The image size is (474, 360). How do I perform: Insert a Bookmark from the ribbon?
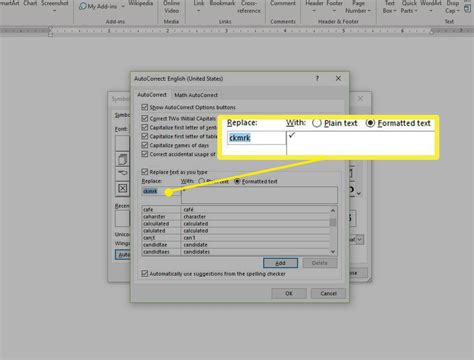(222, 3)
